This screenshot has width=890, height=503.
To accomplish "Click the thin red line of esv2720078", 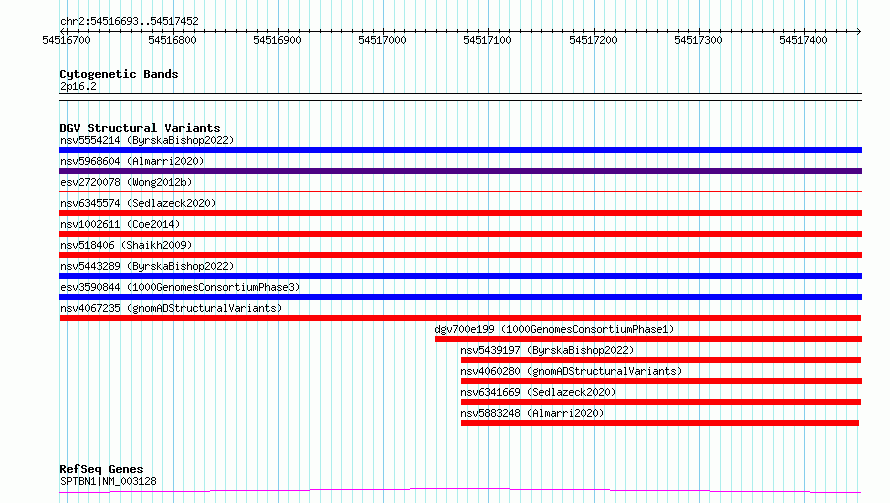I will click(460, 192).
